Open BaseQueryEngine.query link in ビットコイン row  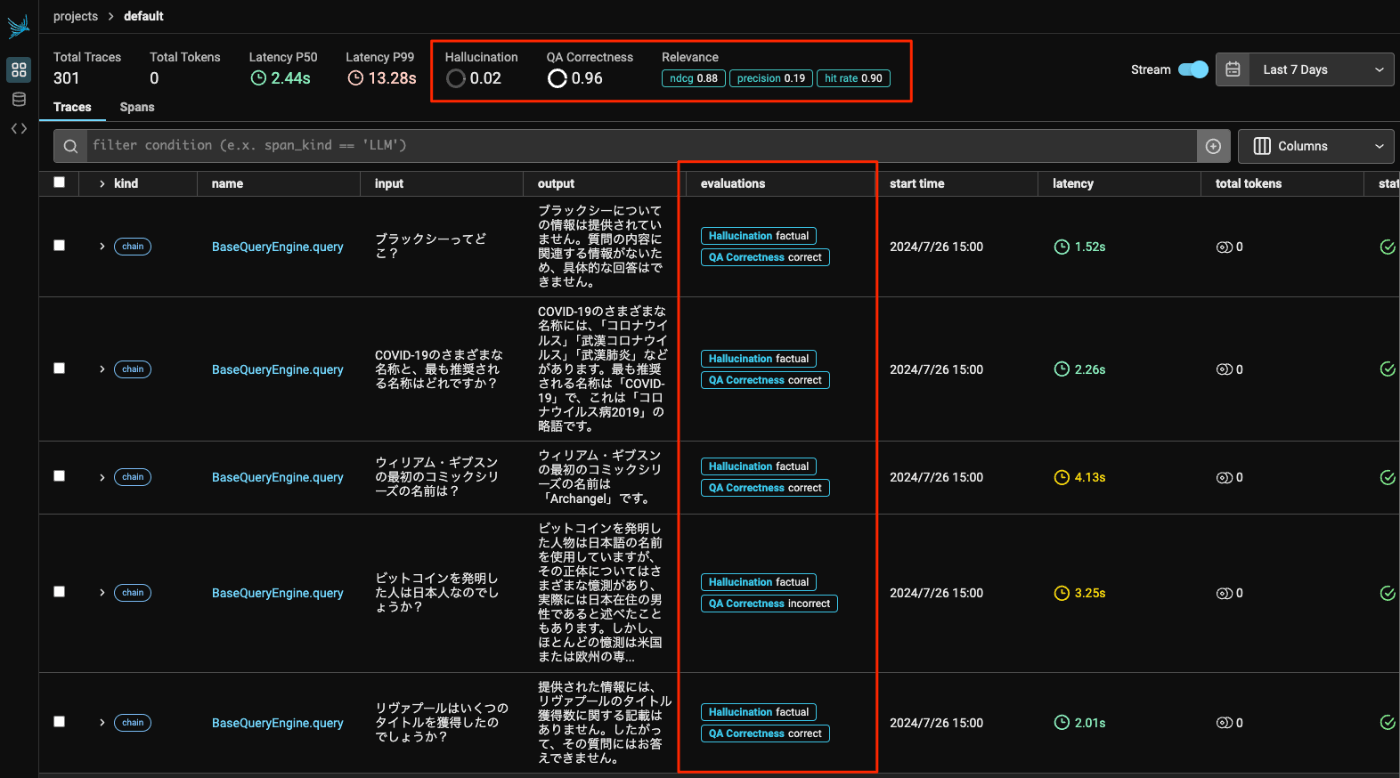277,593
